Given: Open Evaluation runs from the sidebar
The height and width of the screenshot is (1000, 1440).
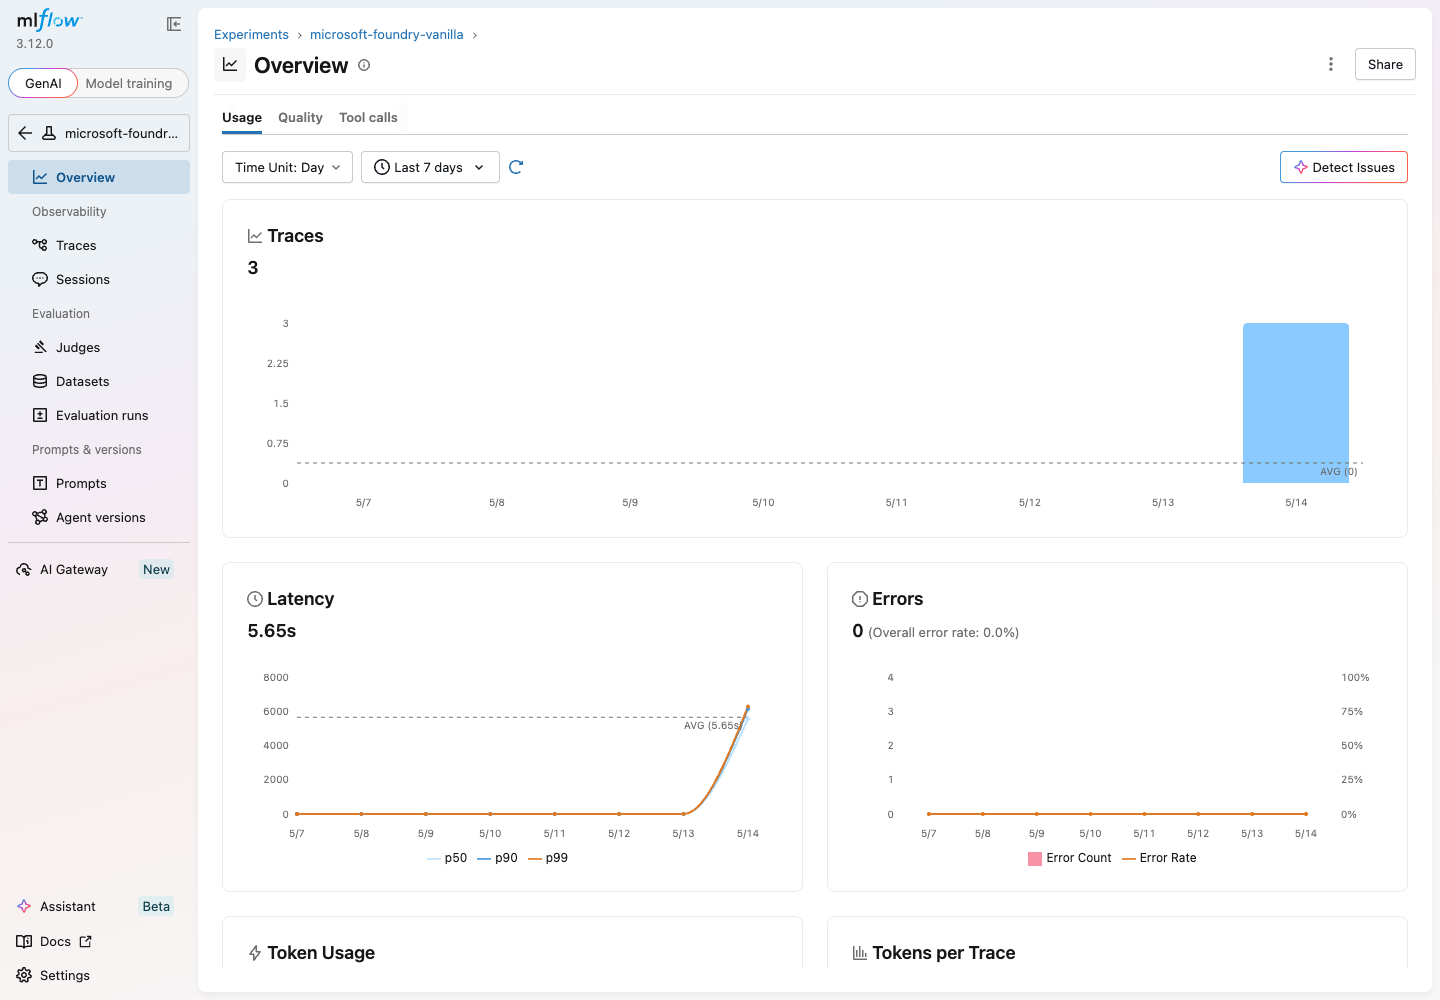Looking at the screenshot, I should pyautogui.click(x=99, y=415).
